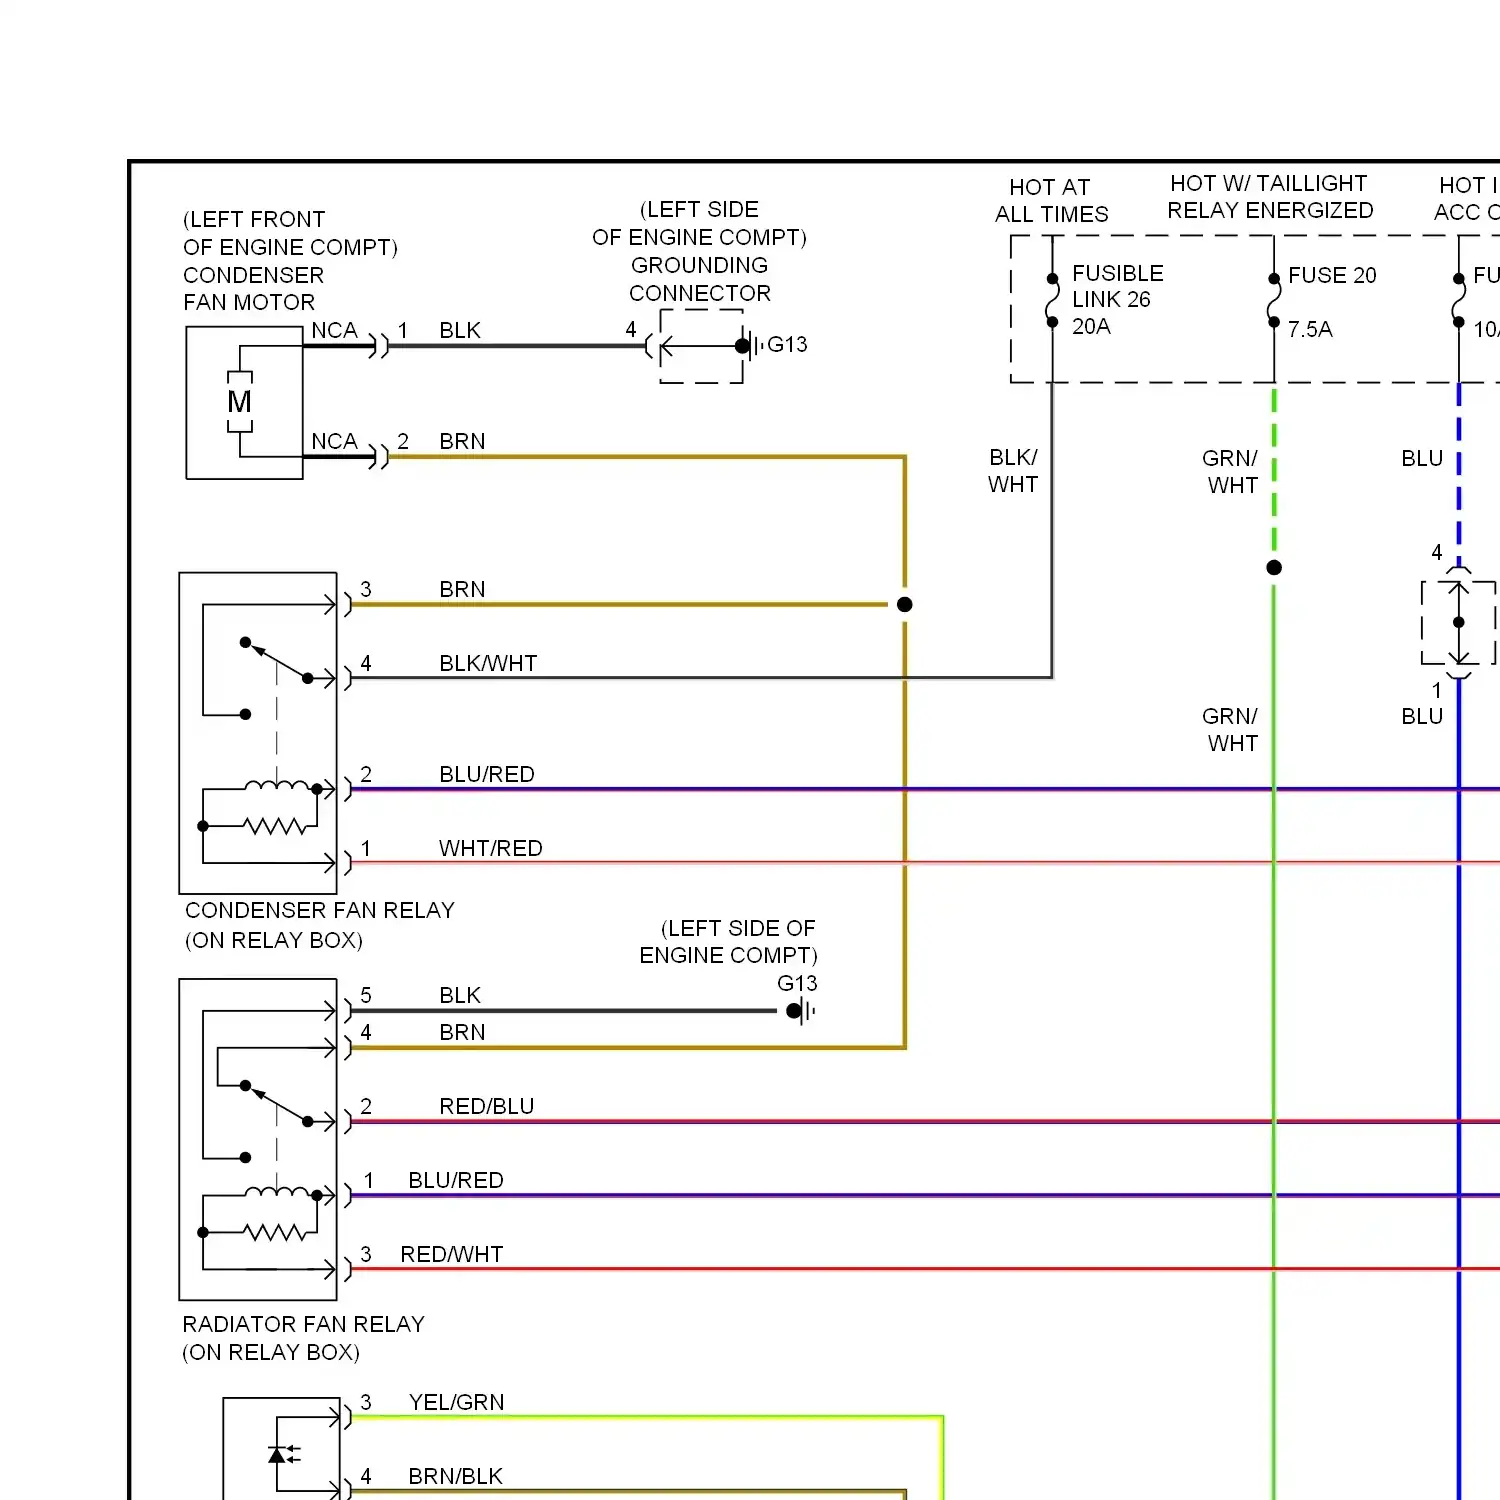Select the CONDENSER FAN MOTOR label

tap(254, 289)
